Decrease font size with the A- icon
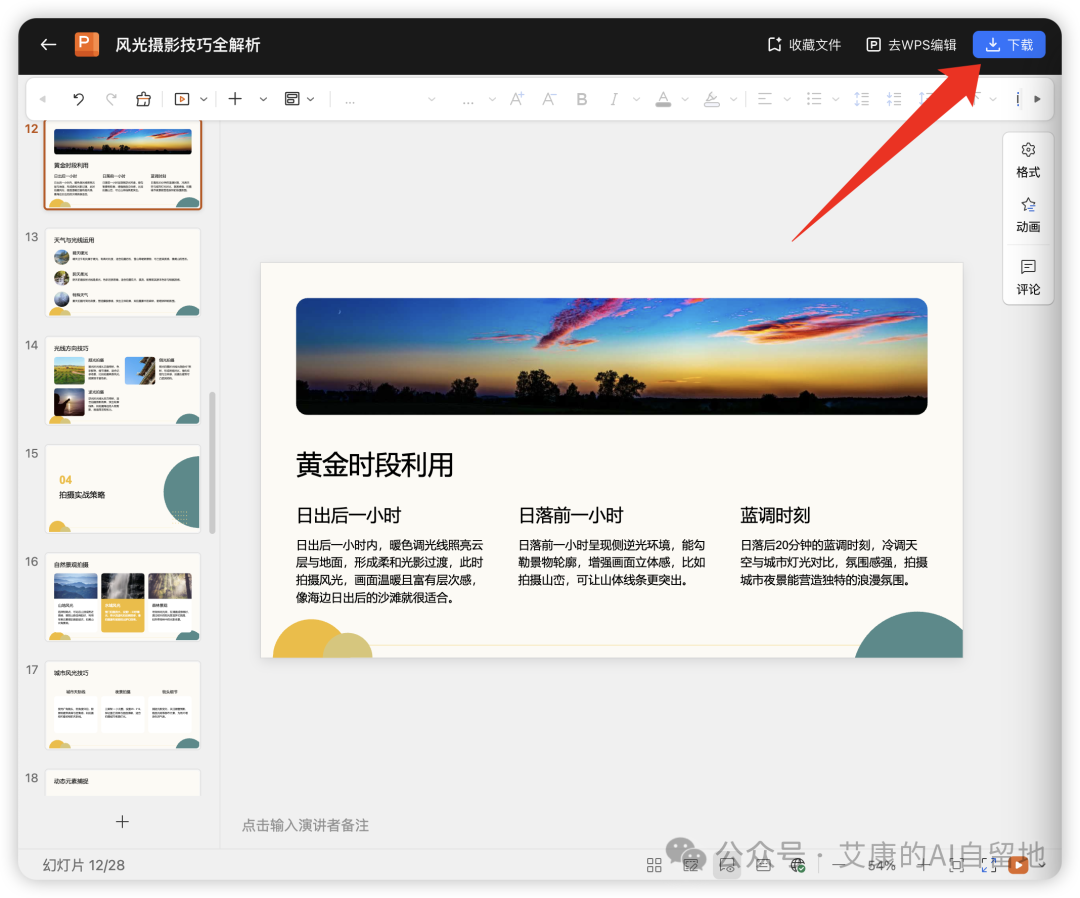The height and width of the screenshot is (898, 1080). click(548, 98)
